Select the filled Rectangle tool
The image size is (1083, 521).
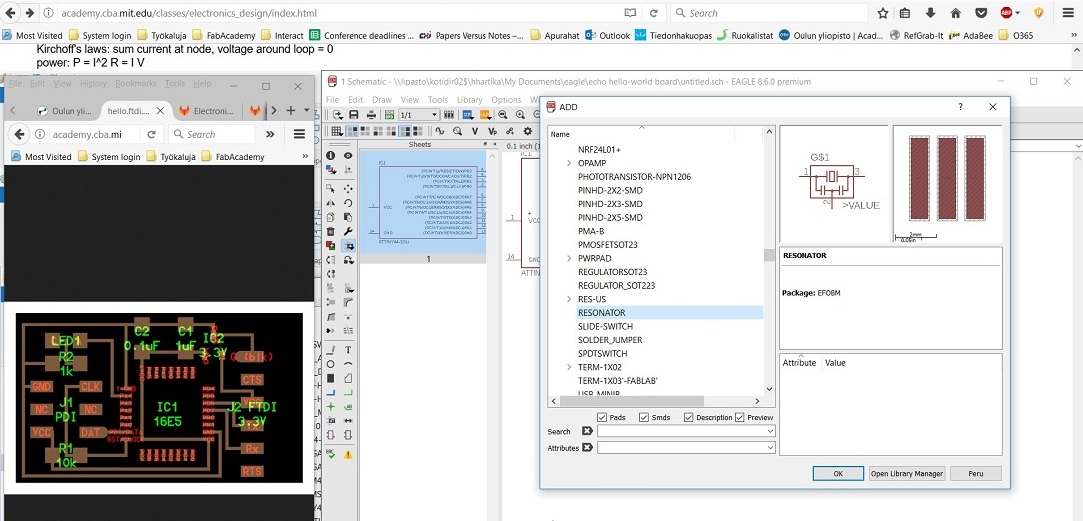pos(331,378)
